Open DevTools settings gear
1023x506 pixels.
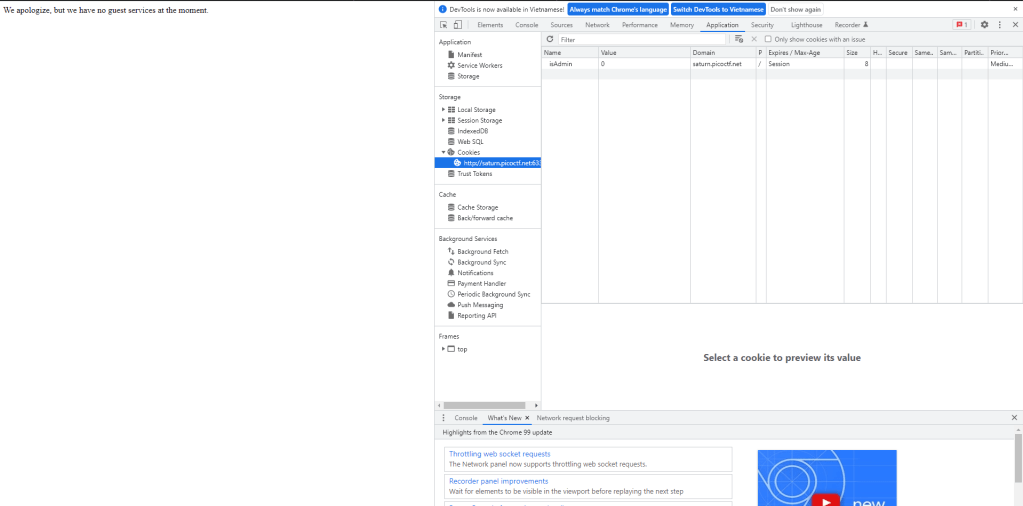pos(984,24)
